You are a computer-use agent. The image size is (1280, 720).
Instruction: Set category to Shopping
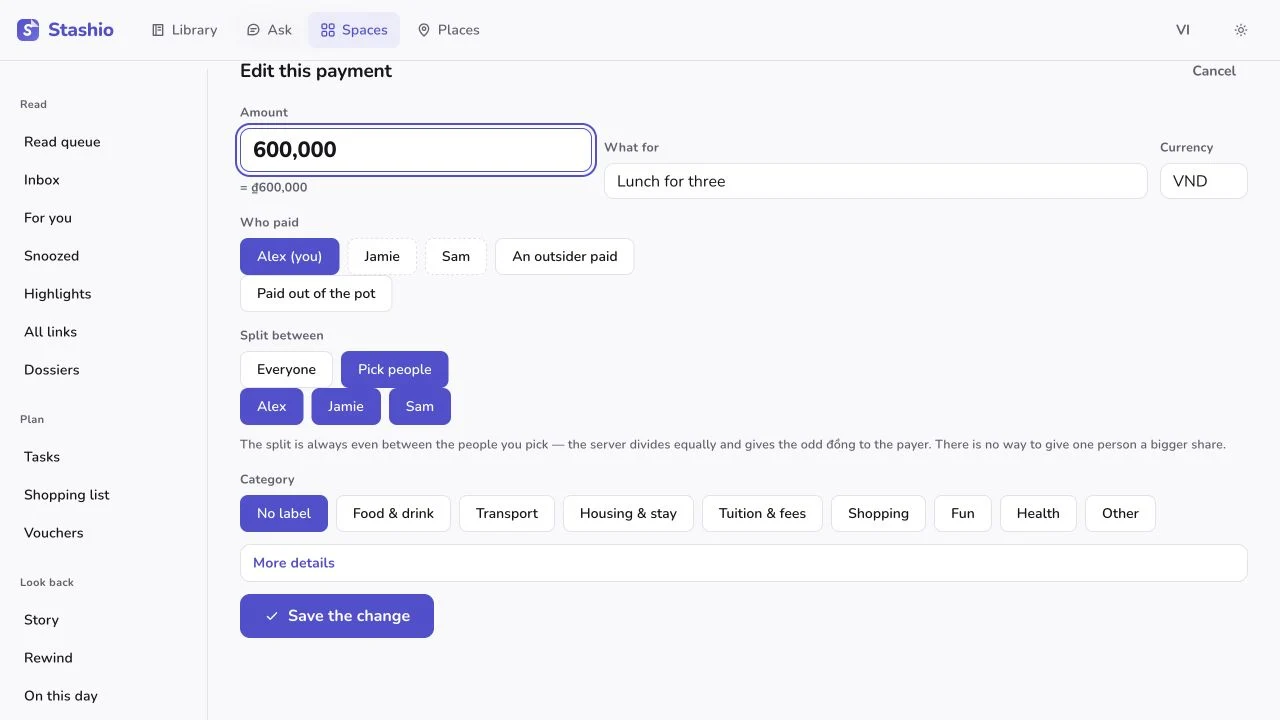[x=878, y=514]
